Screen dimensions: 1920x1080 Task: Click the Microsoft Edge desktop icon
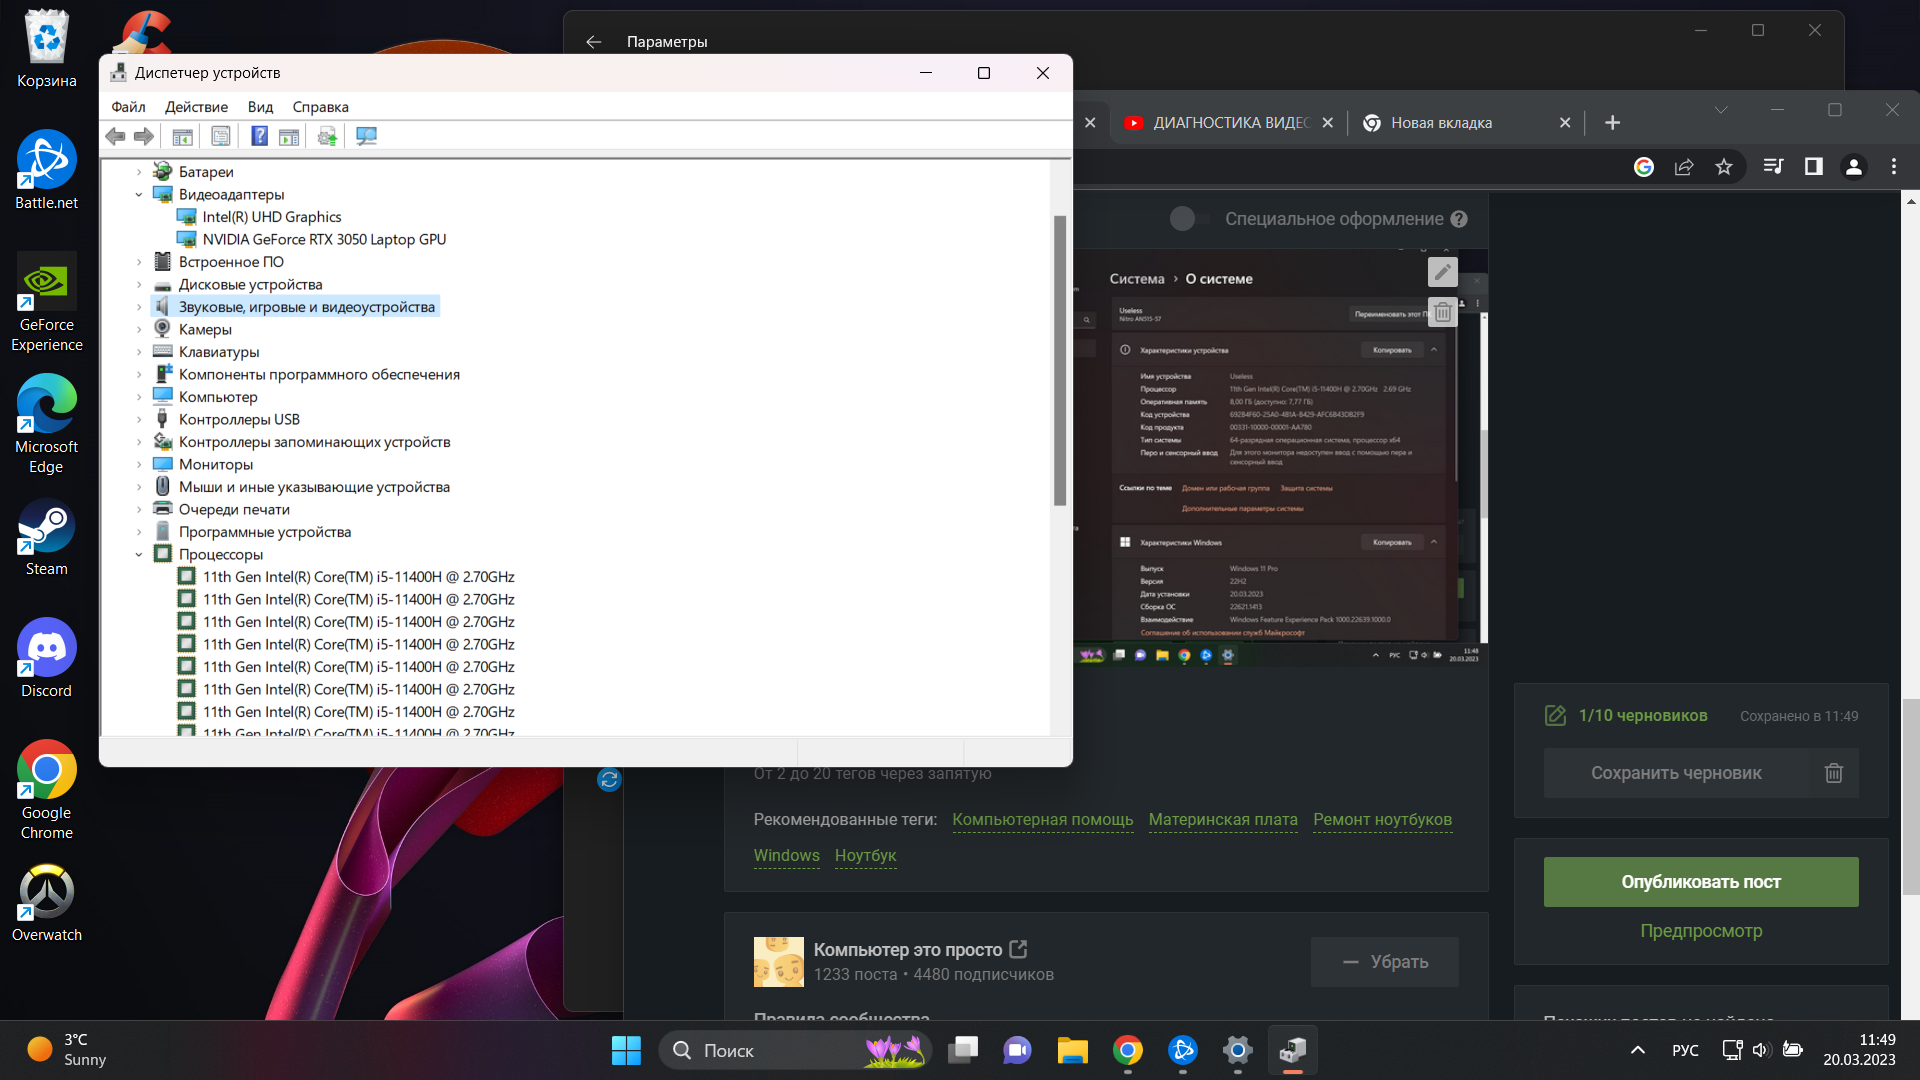pos(45,446)
